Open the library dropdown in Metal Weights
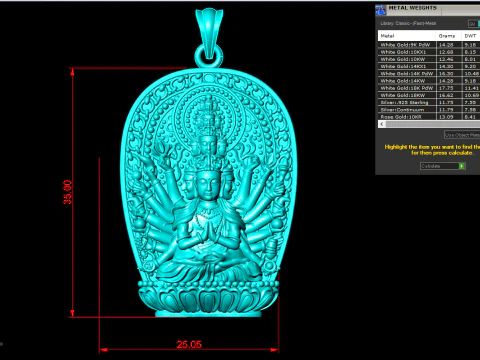This screenshot has height=360, width=480. coord(474,24)
